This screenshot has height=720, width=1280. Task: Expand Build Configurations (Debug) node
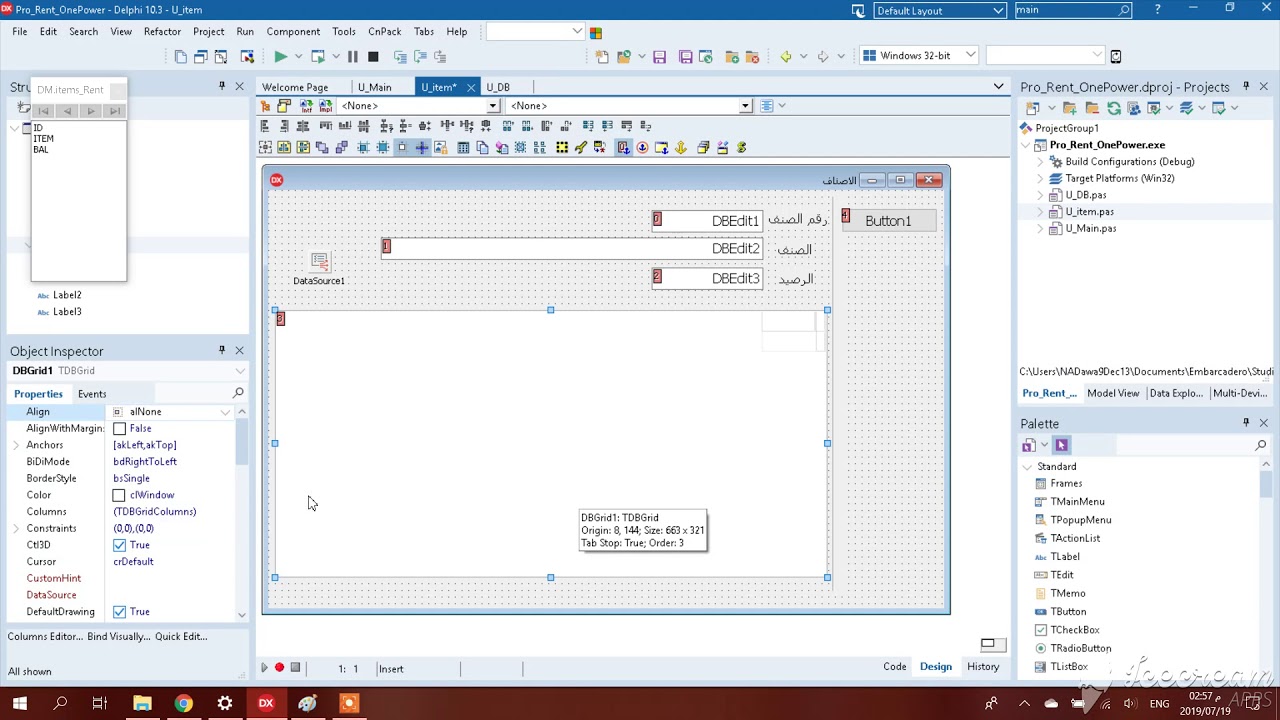coord(1040,162)
